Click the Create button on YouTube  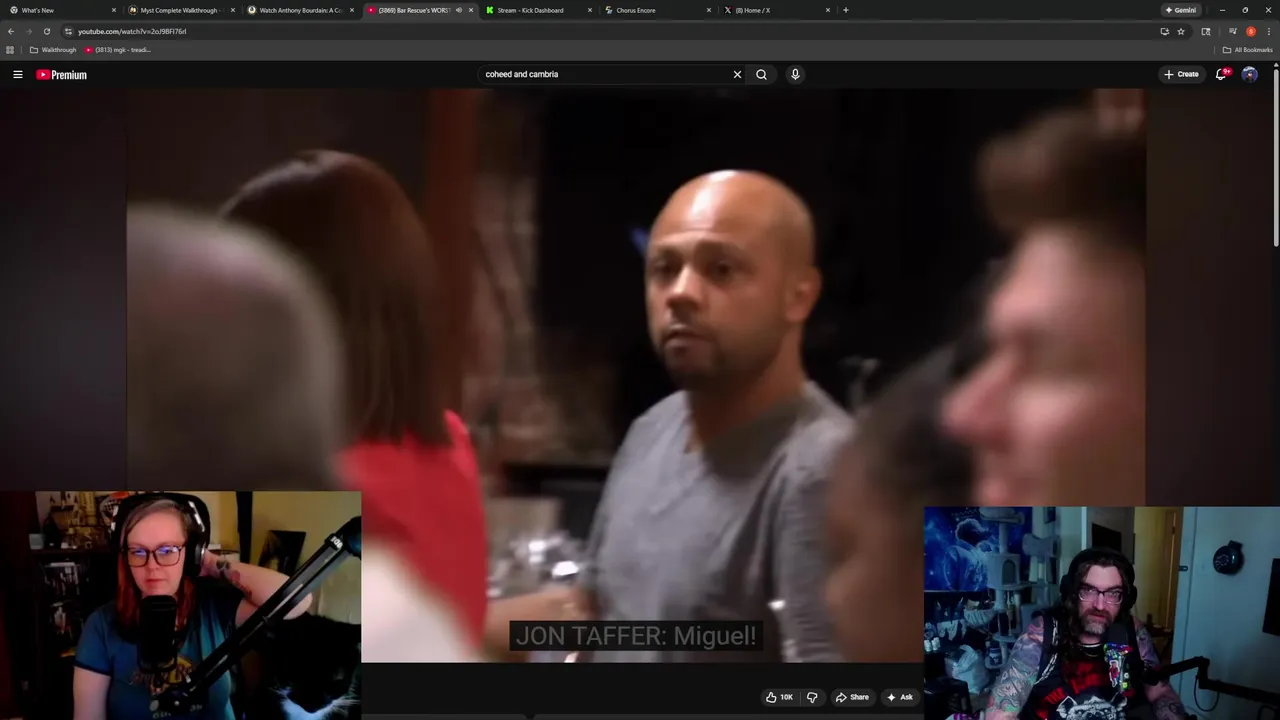[1181, 74]
